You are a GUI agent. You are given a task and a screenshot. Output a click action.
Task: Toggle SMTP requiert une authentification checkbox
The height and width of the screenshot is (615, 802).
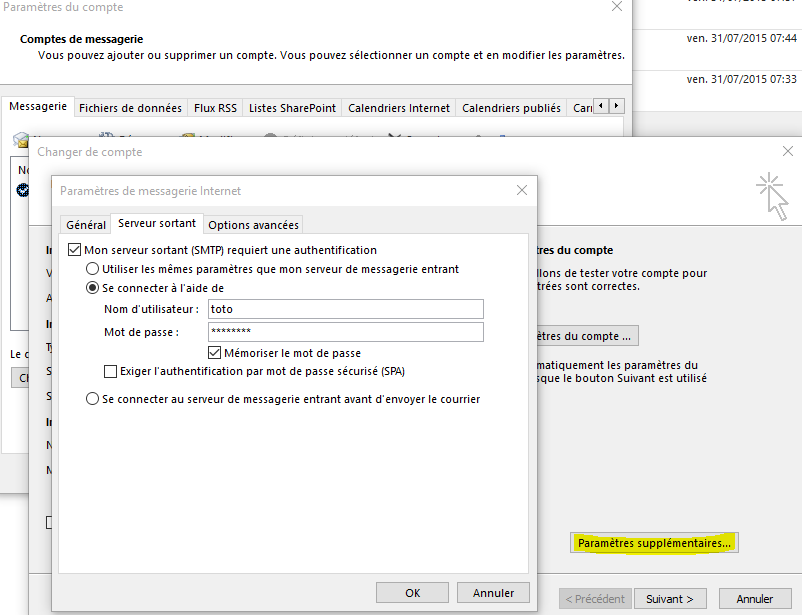74,250
